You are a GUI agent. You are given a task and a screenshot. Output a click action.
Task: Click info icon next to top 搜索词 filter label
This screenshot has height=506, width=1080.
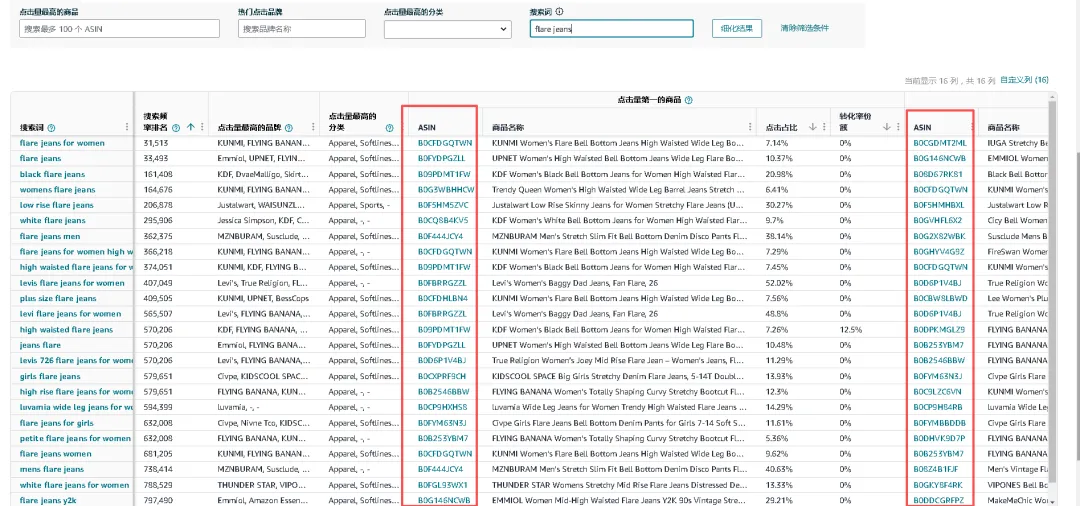click(x=559, y=12)
